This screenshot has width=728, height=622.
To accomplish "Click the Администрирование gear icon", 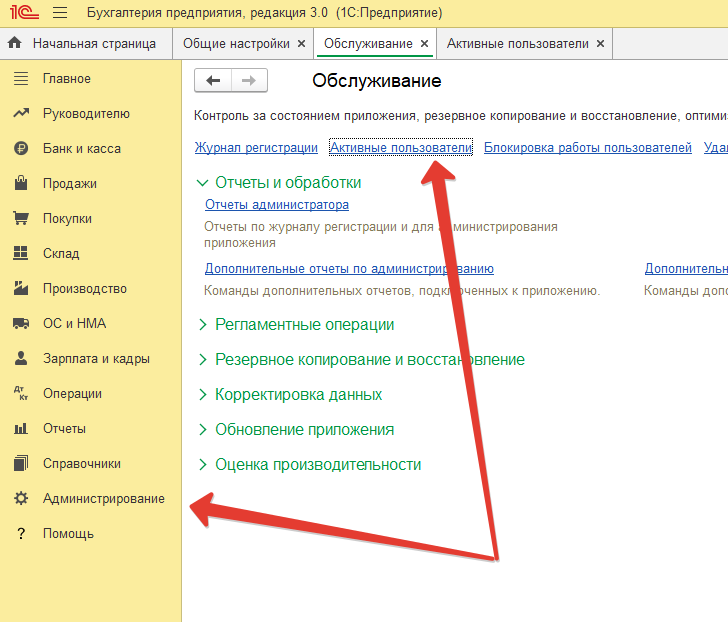I will tap(21, 498).
